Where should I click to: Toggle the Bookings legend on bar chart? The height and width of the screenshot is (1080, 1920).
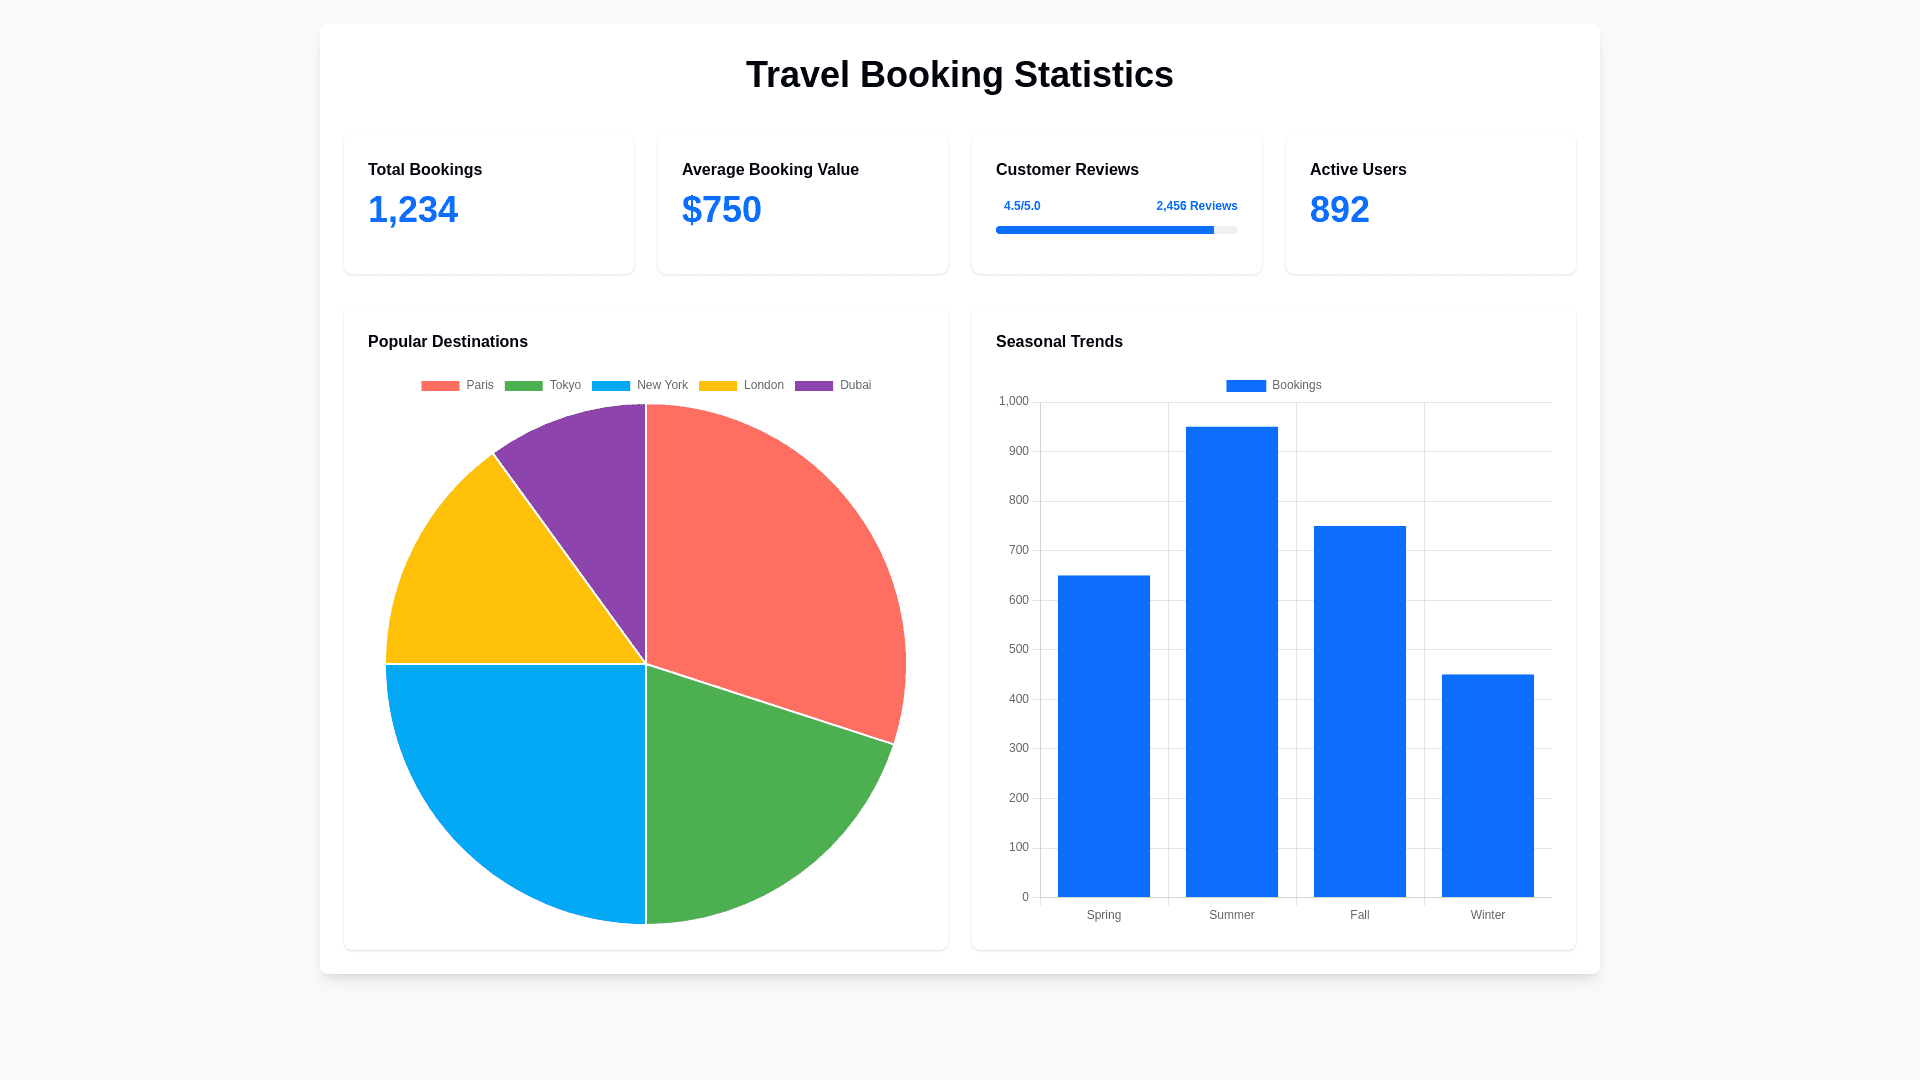(1273, 385)
